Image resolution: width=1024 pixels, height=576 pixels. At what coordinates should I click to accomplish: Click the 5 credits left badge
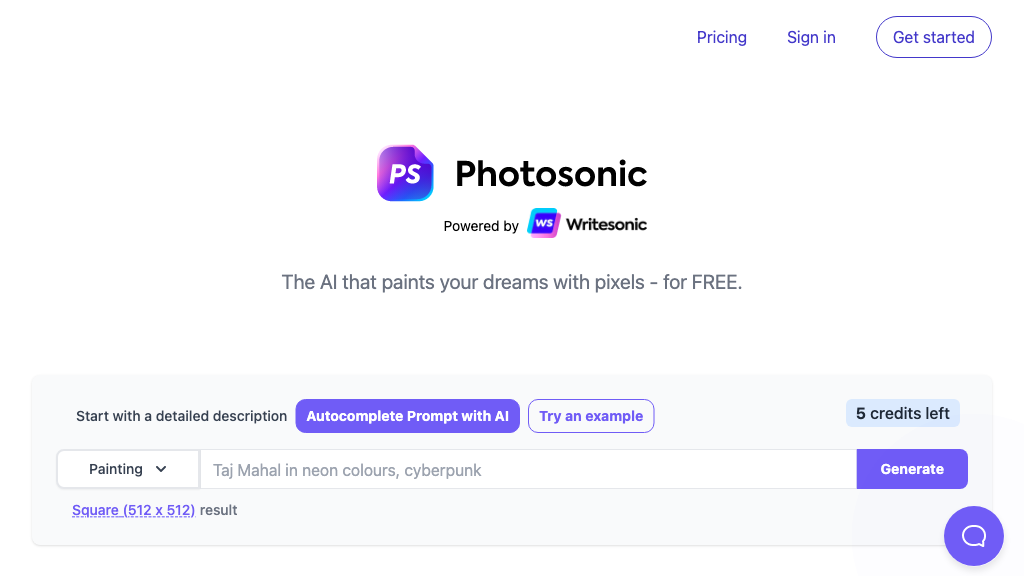click(x=902, y=413)
